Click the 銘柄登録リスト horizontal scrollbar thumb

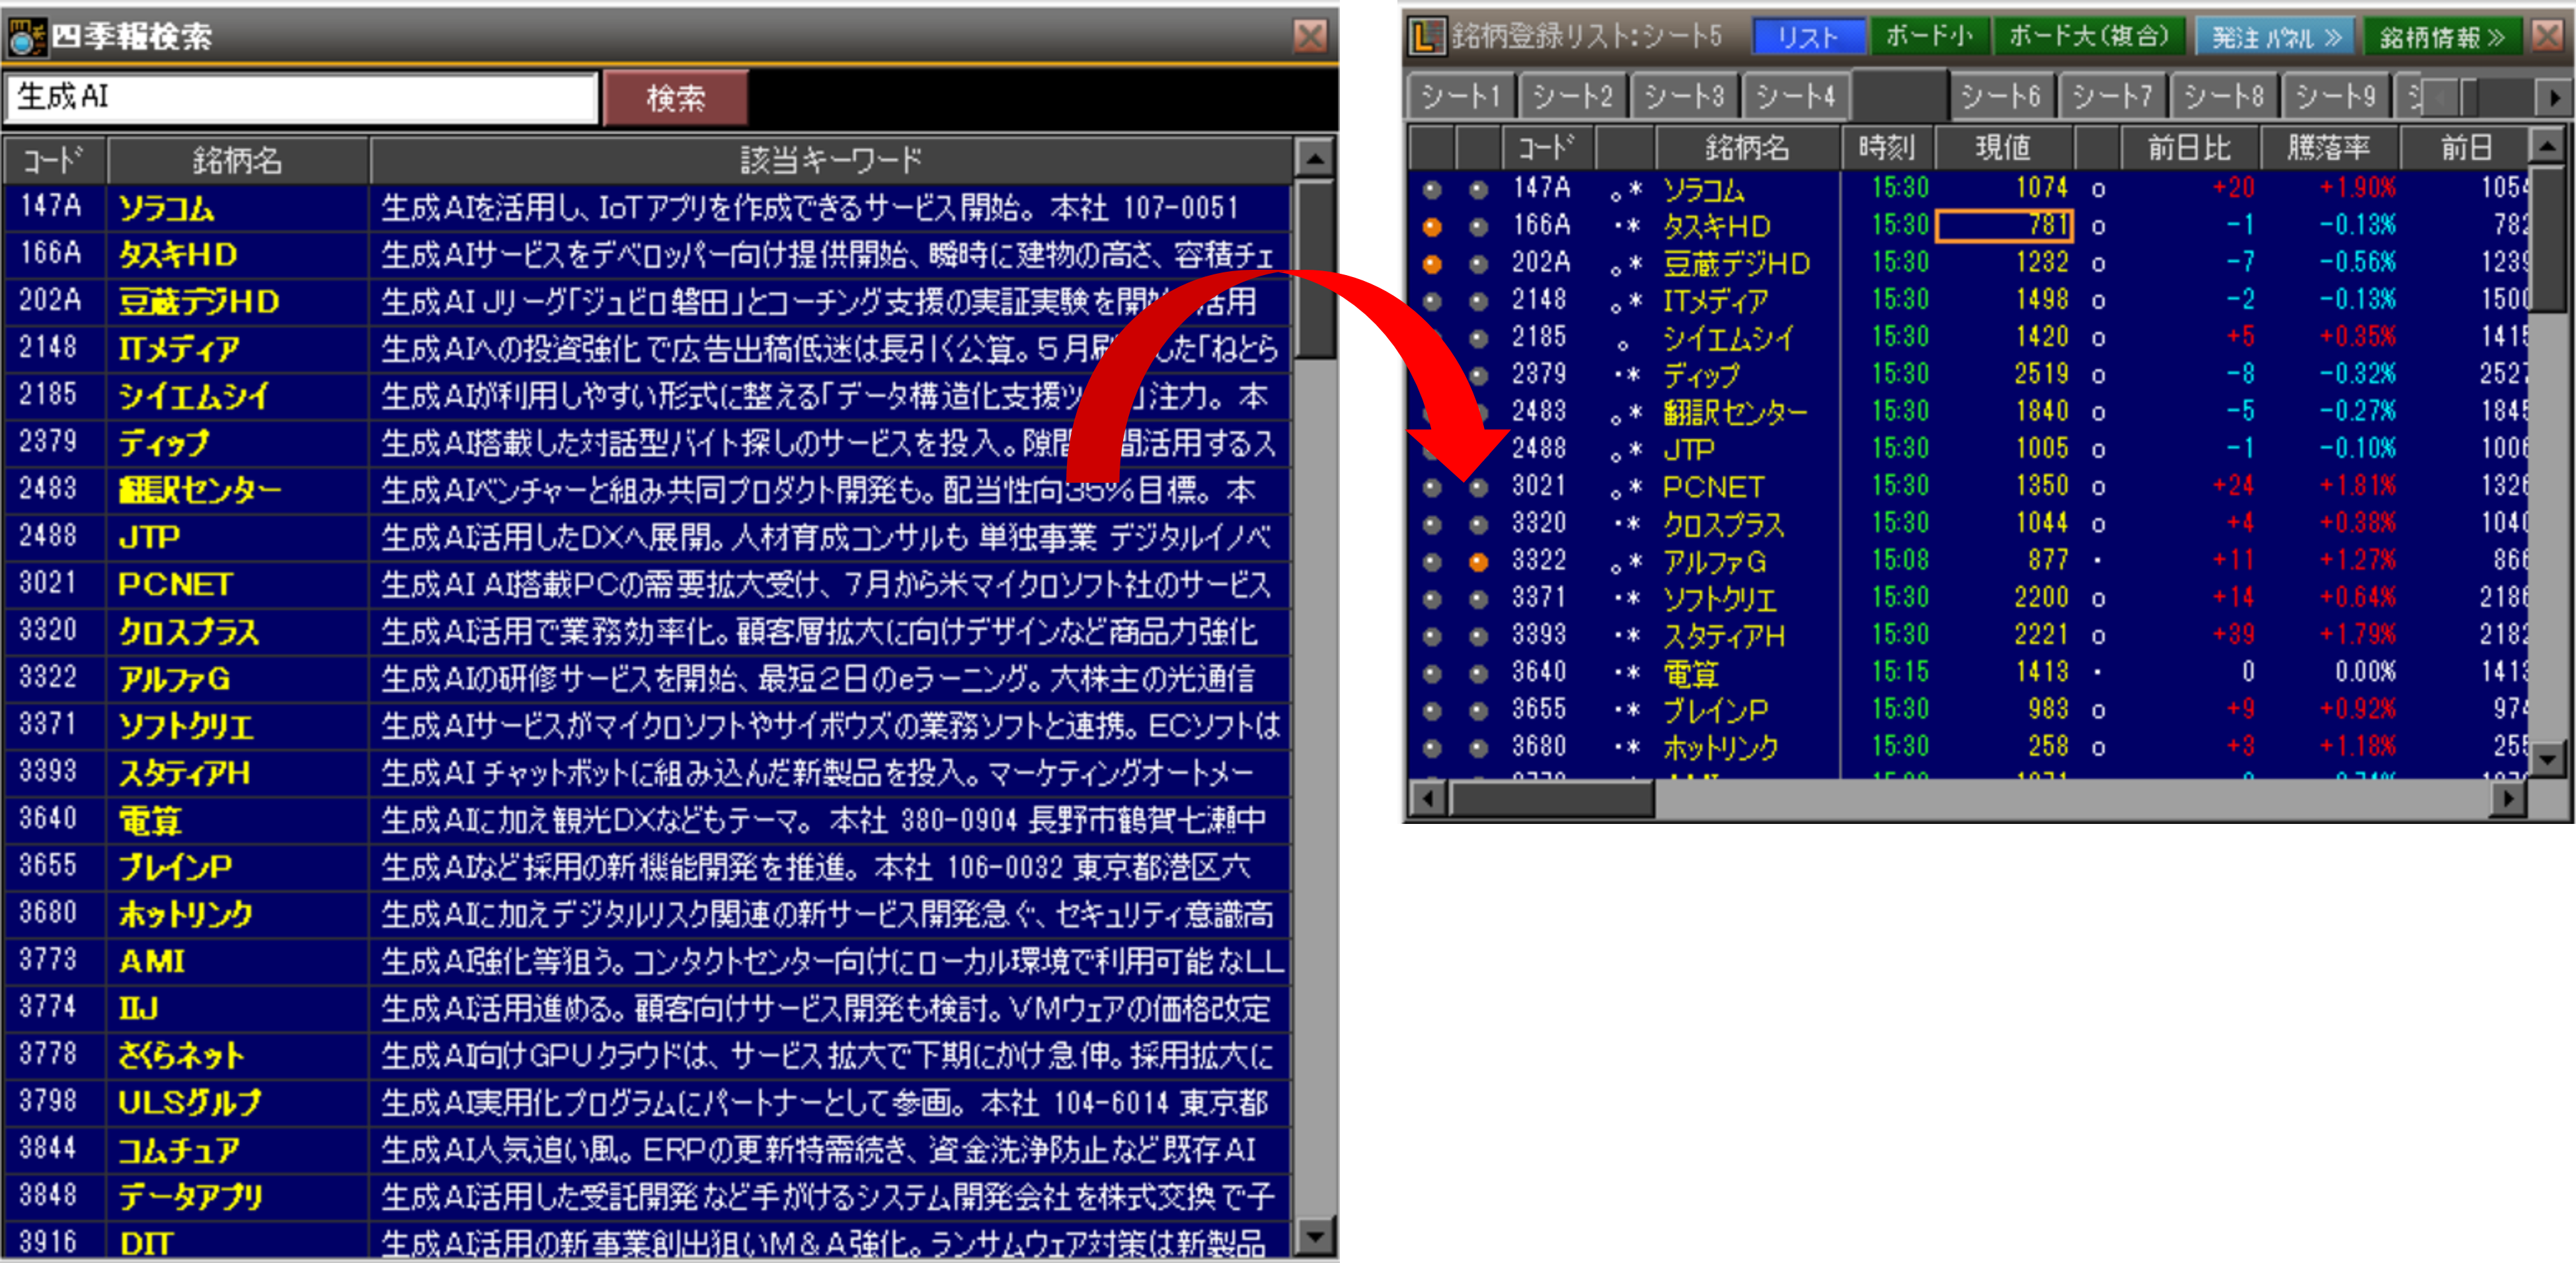(x=1552, y=798)
